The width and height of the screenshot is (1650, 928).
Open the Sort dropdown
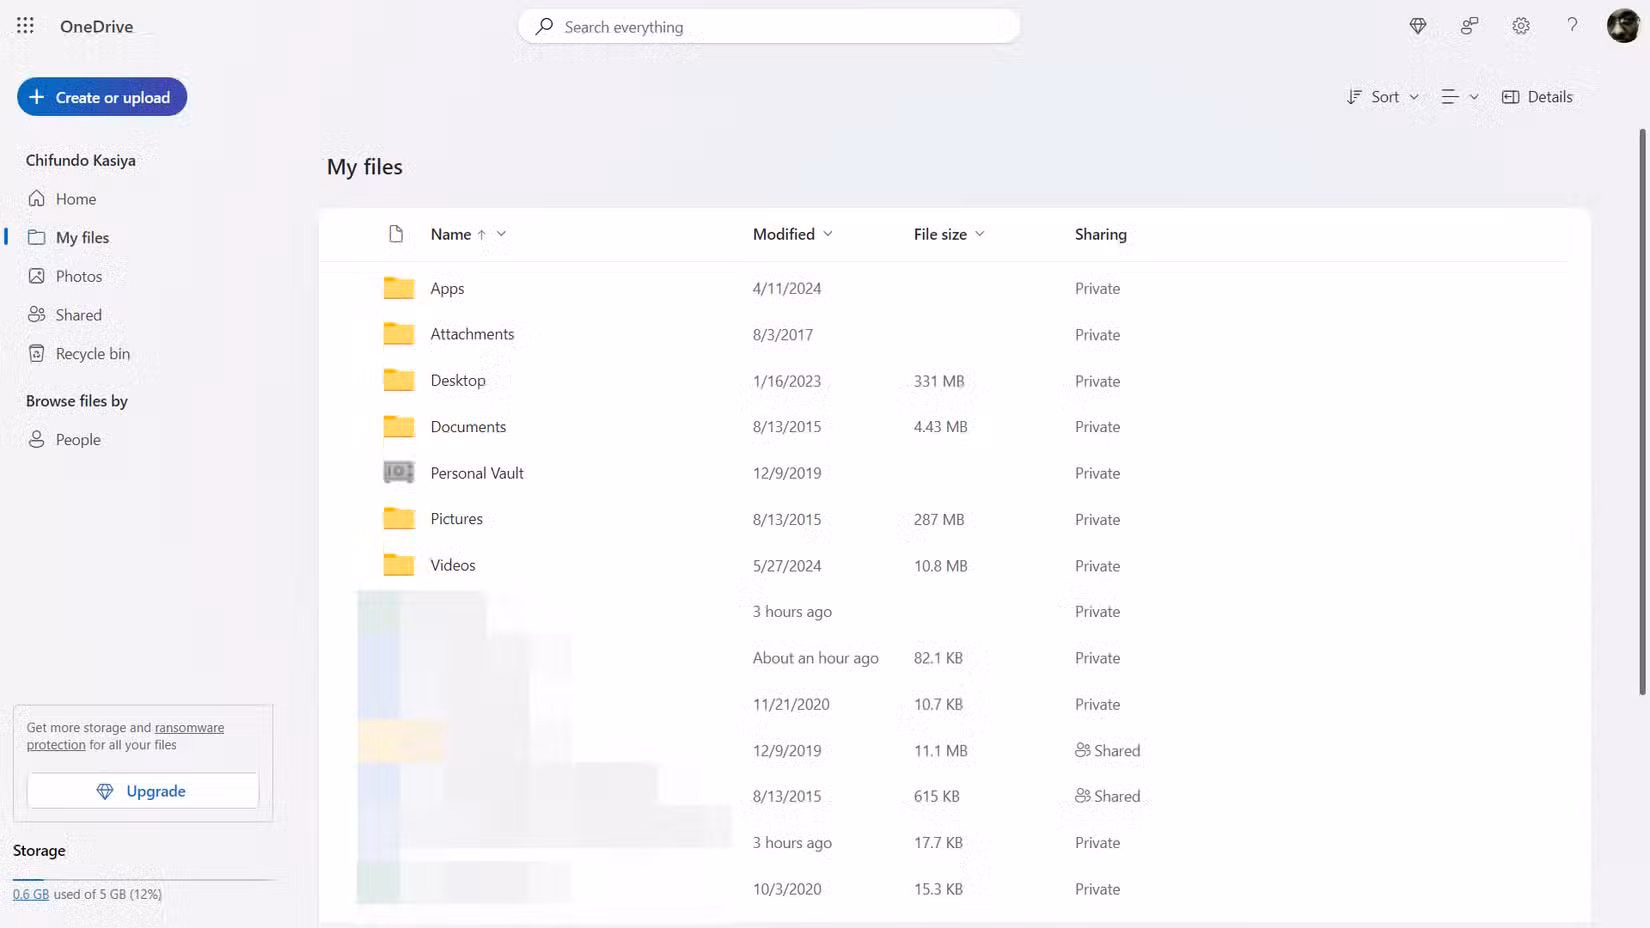pos(1383,97)
